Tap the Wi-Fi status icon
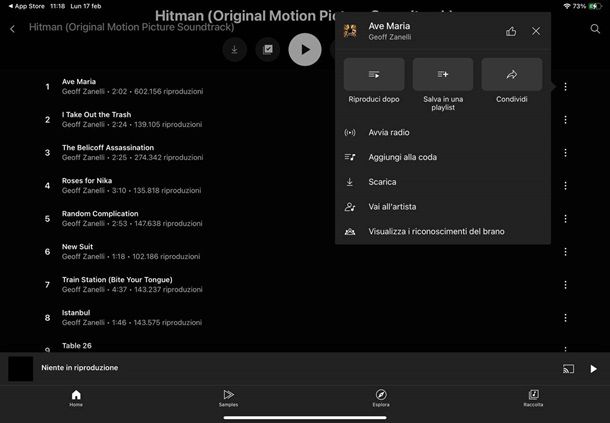The height and width of the screenshot is (423, 610). click(567, 6)
